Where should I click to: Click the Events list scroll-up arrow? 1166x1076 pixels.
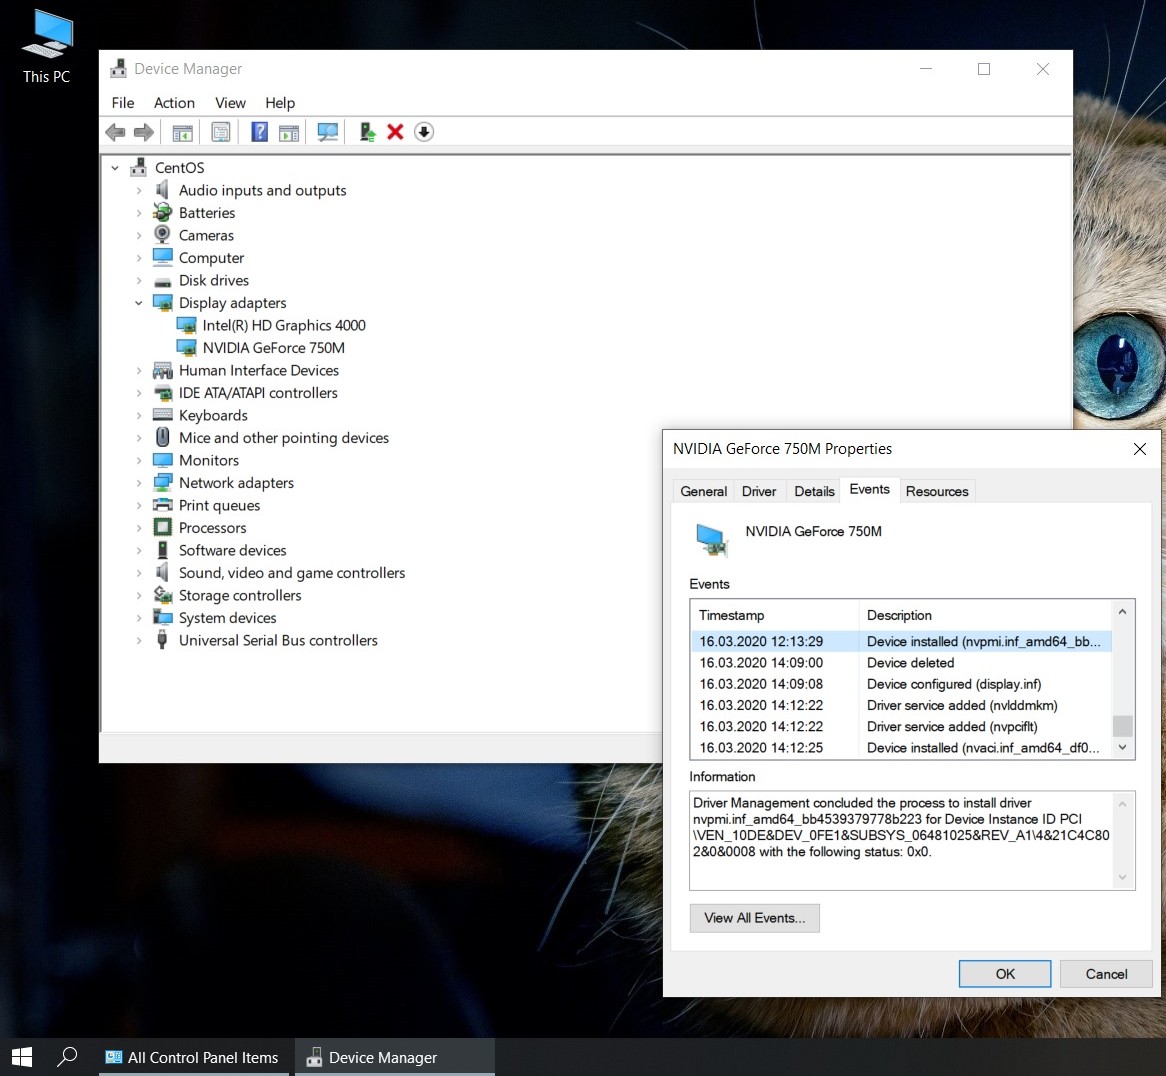1122,611
